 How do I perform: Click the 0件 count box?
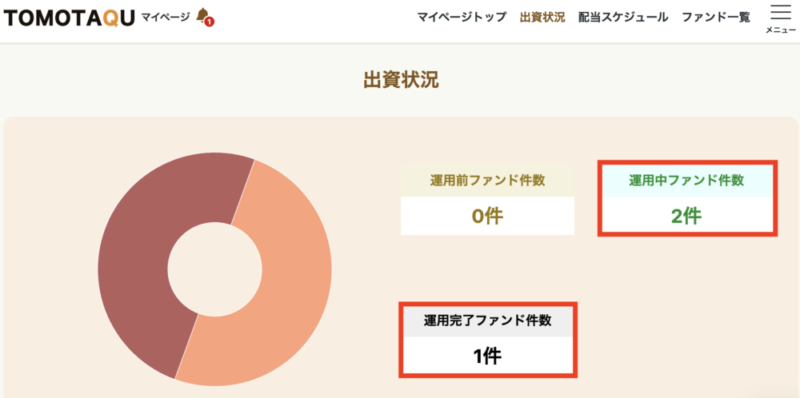coord(487,216)
